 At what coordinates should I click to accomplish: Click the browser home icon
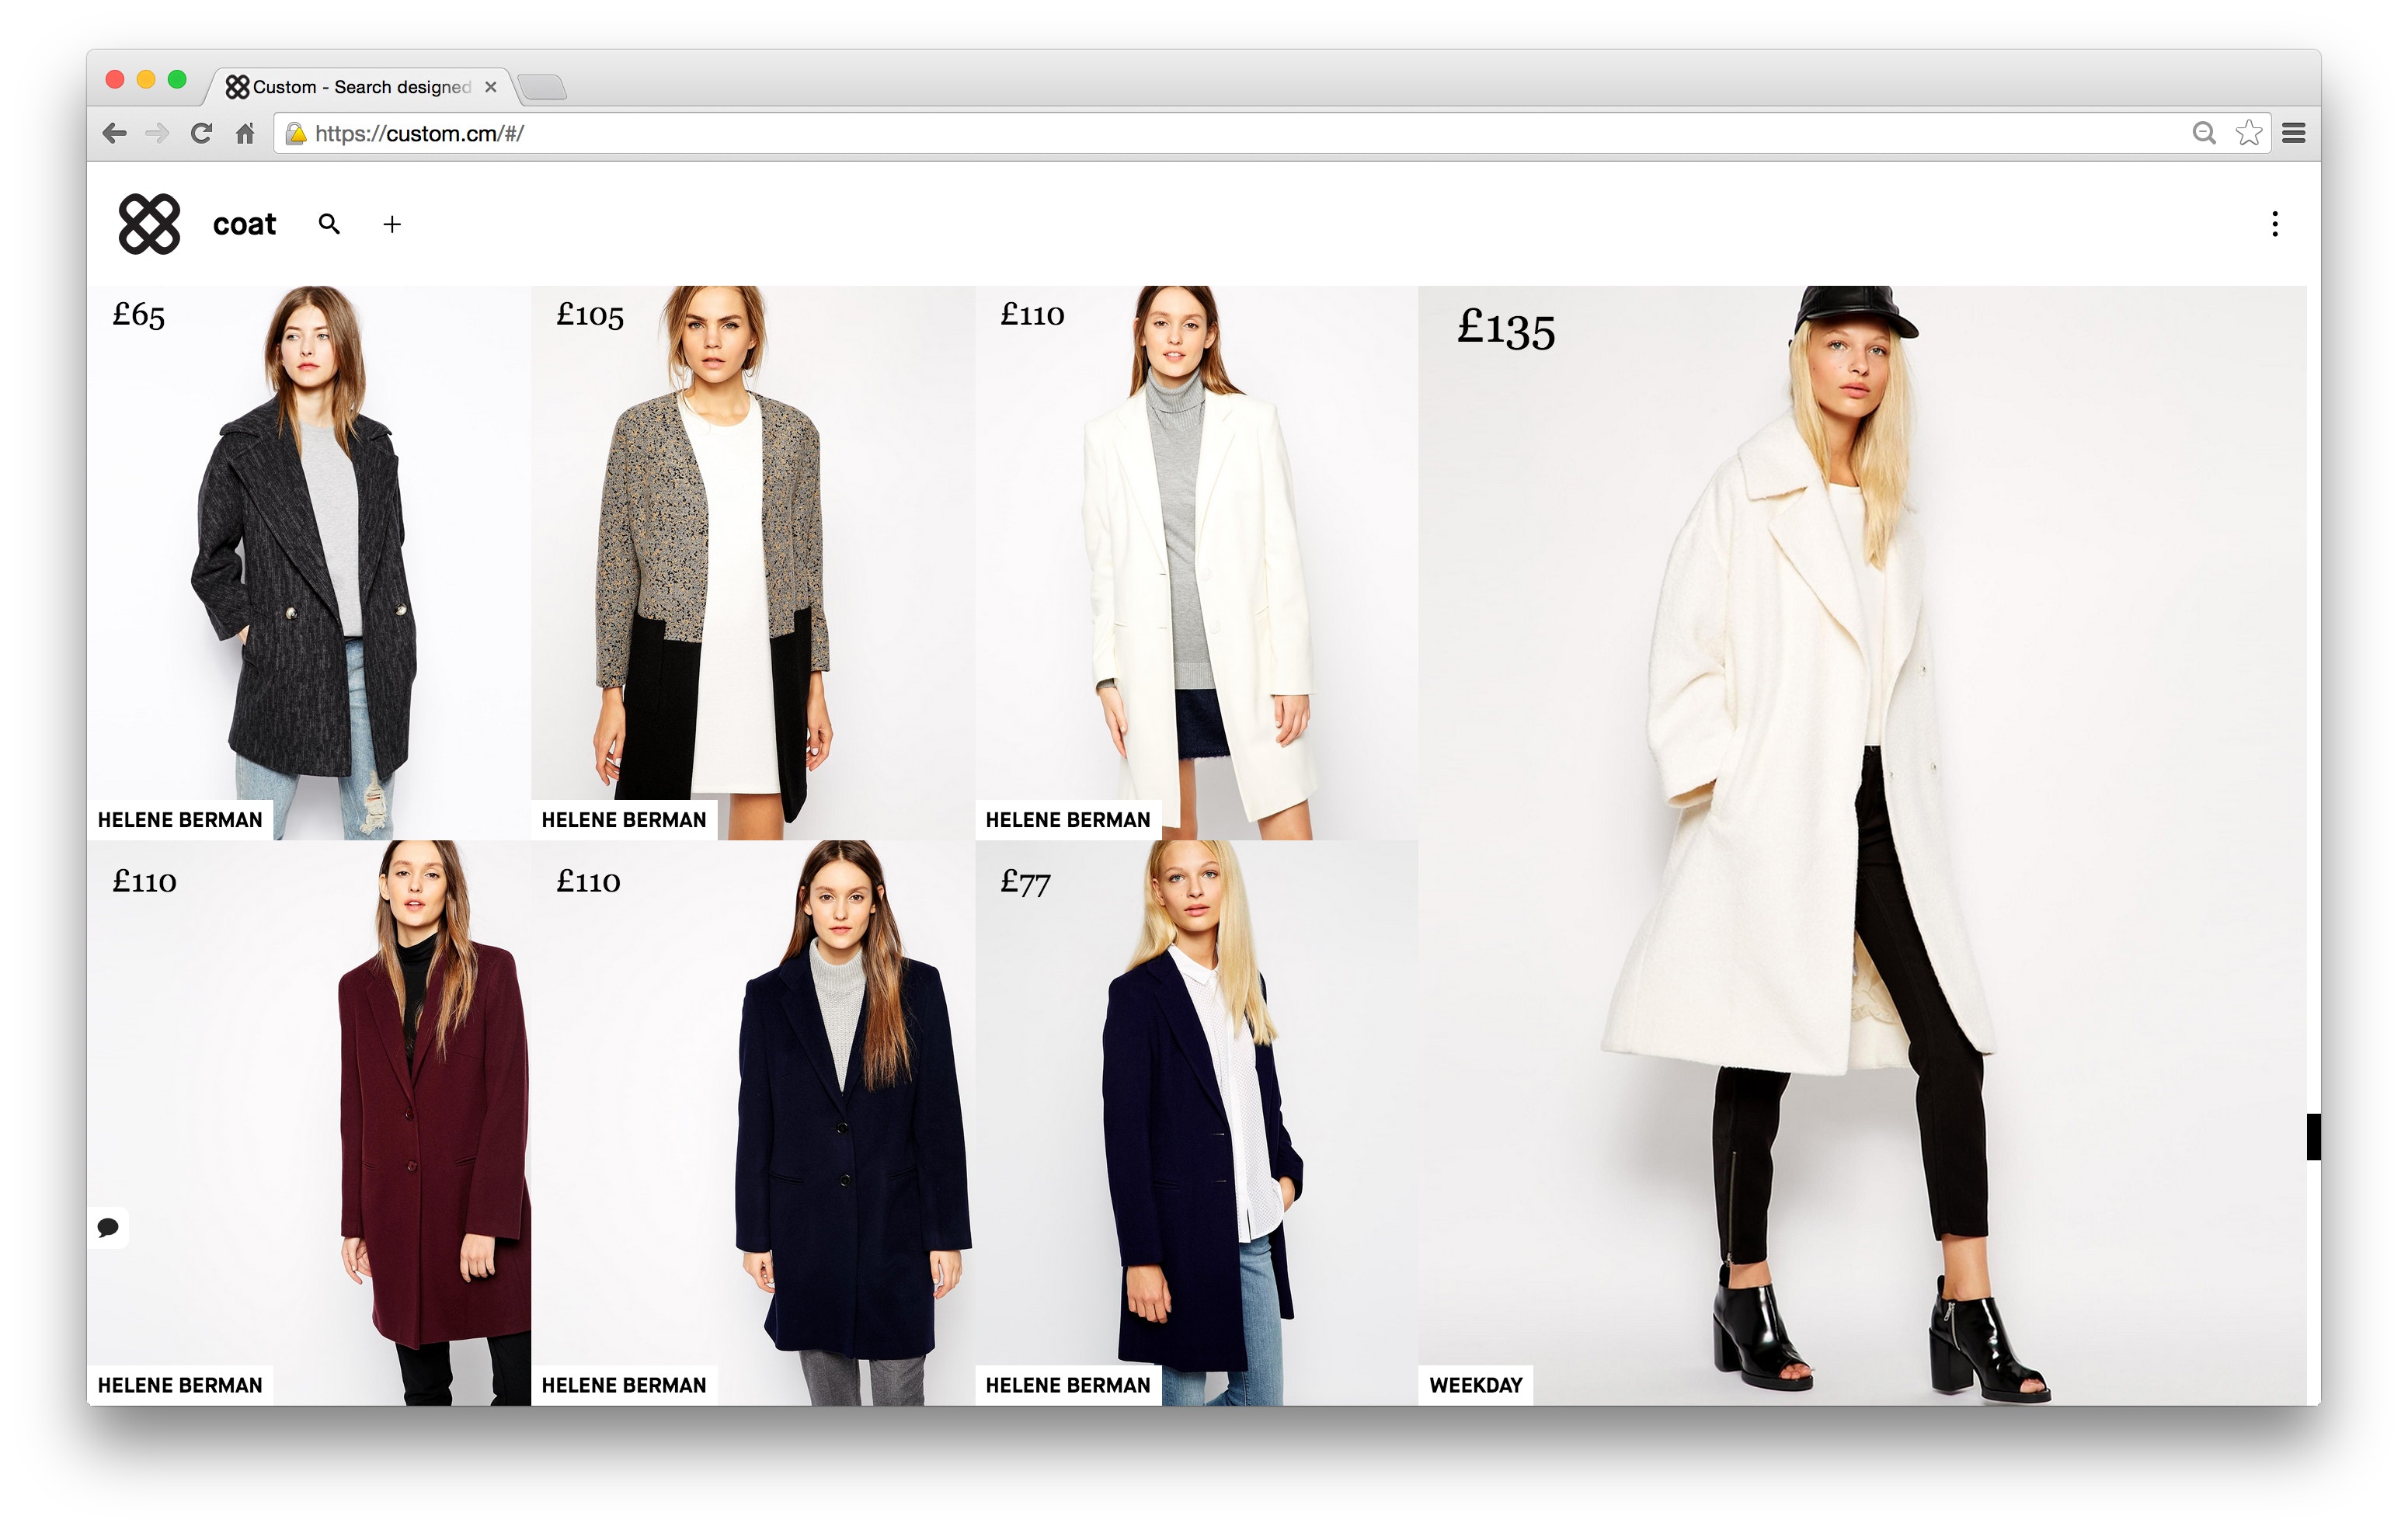click(245, 133)
